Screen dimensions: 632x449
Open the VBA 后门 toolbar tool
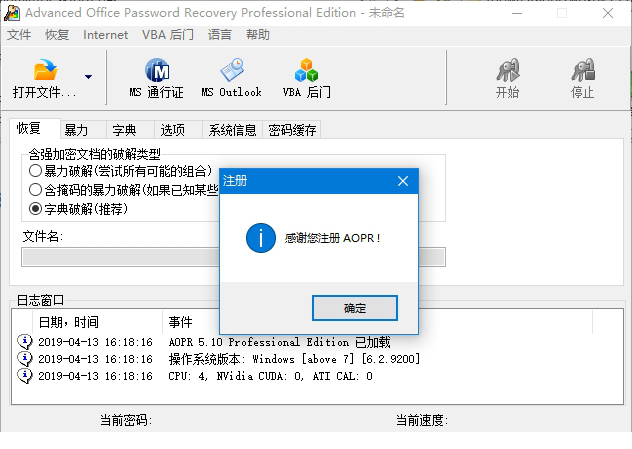click(x=306, y=78)
